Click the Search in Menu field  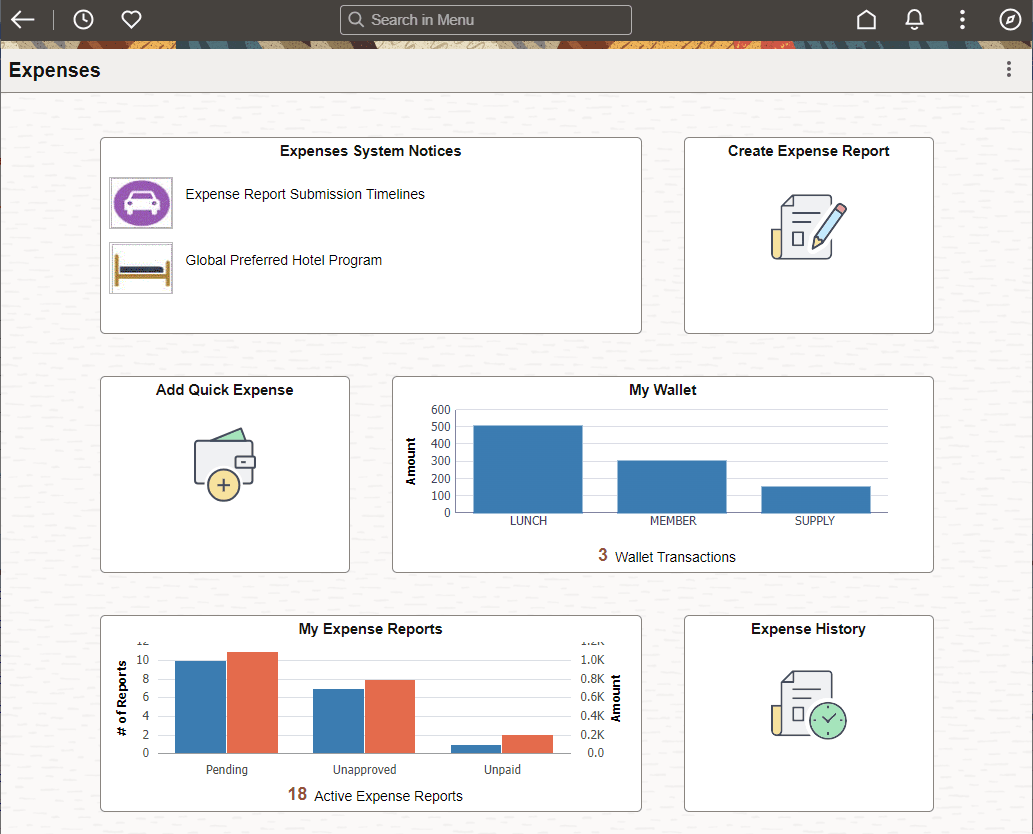[485, 19]
